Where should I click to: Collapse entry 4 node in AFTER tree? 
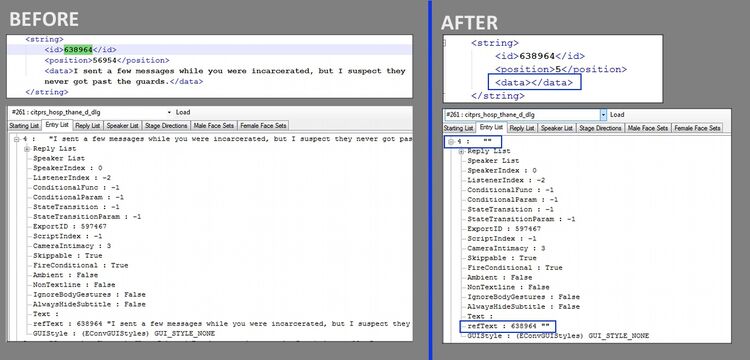tap(451, 142)
